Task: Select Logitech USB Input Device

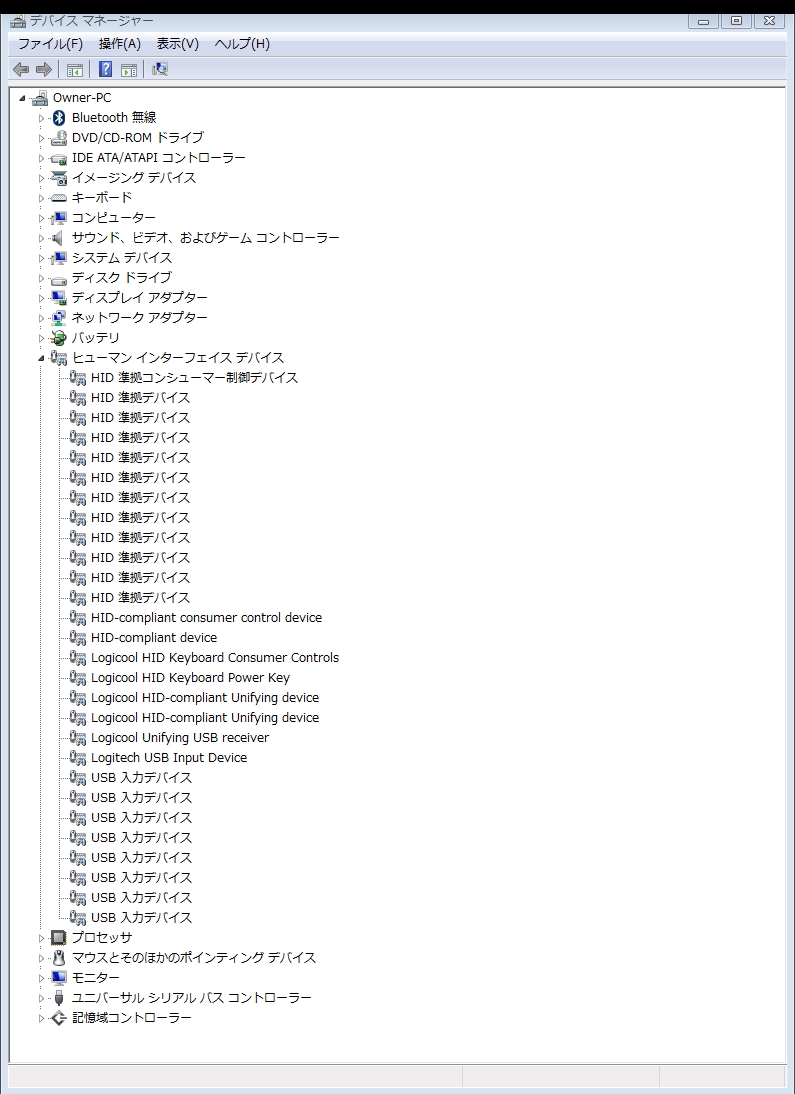Action: pos(169,758)
